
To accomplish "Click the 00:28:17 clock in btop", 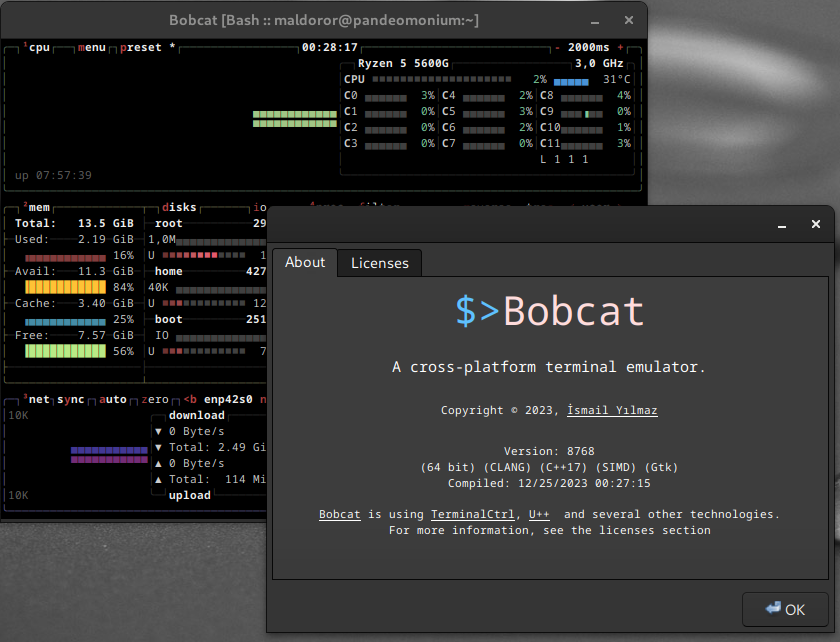I will click(329, 47).
